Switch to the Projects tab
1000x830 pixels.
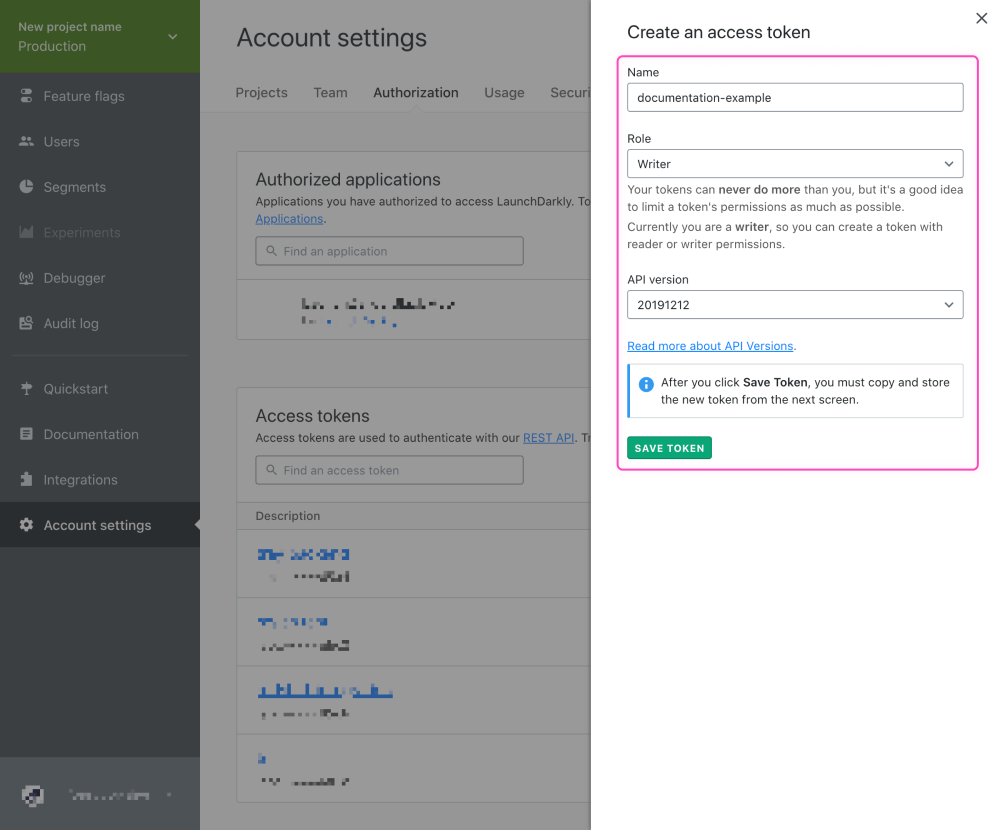pos(261,92)
